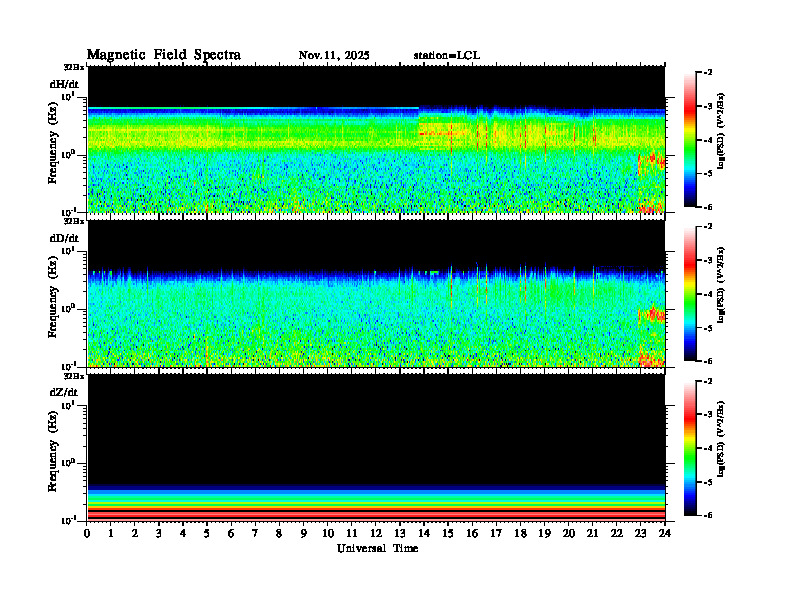Image resolution: width=792 pixels, height=612 pixels.
Task: Click hour tick label "24" on time axis
Action: pyautogui.click(x=665, y=534)
